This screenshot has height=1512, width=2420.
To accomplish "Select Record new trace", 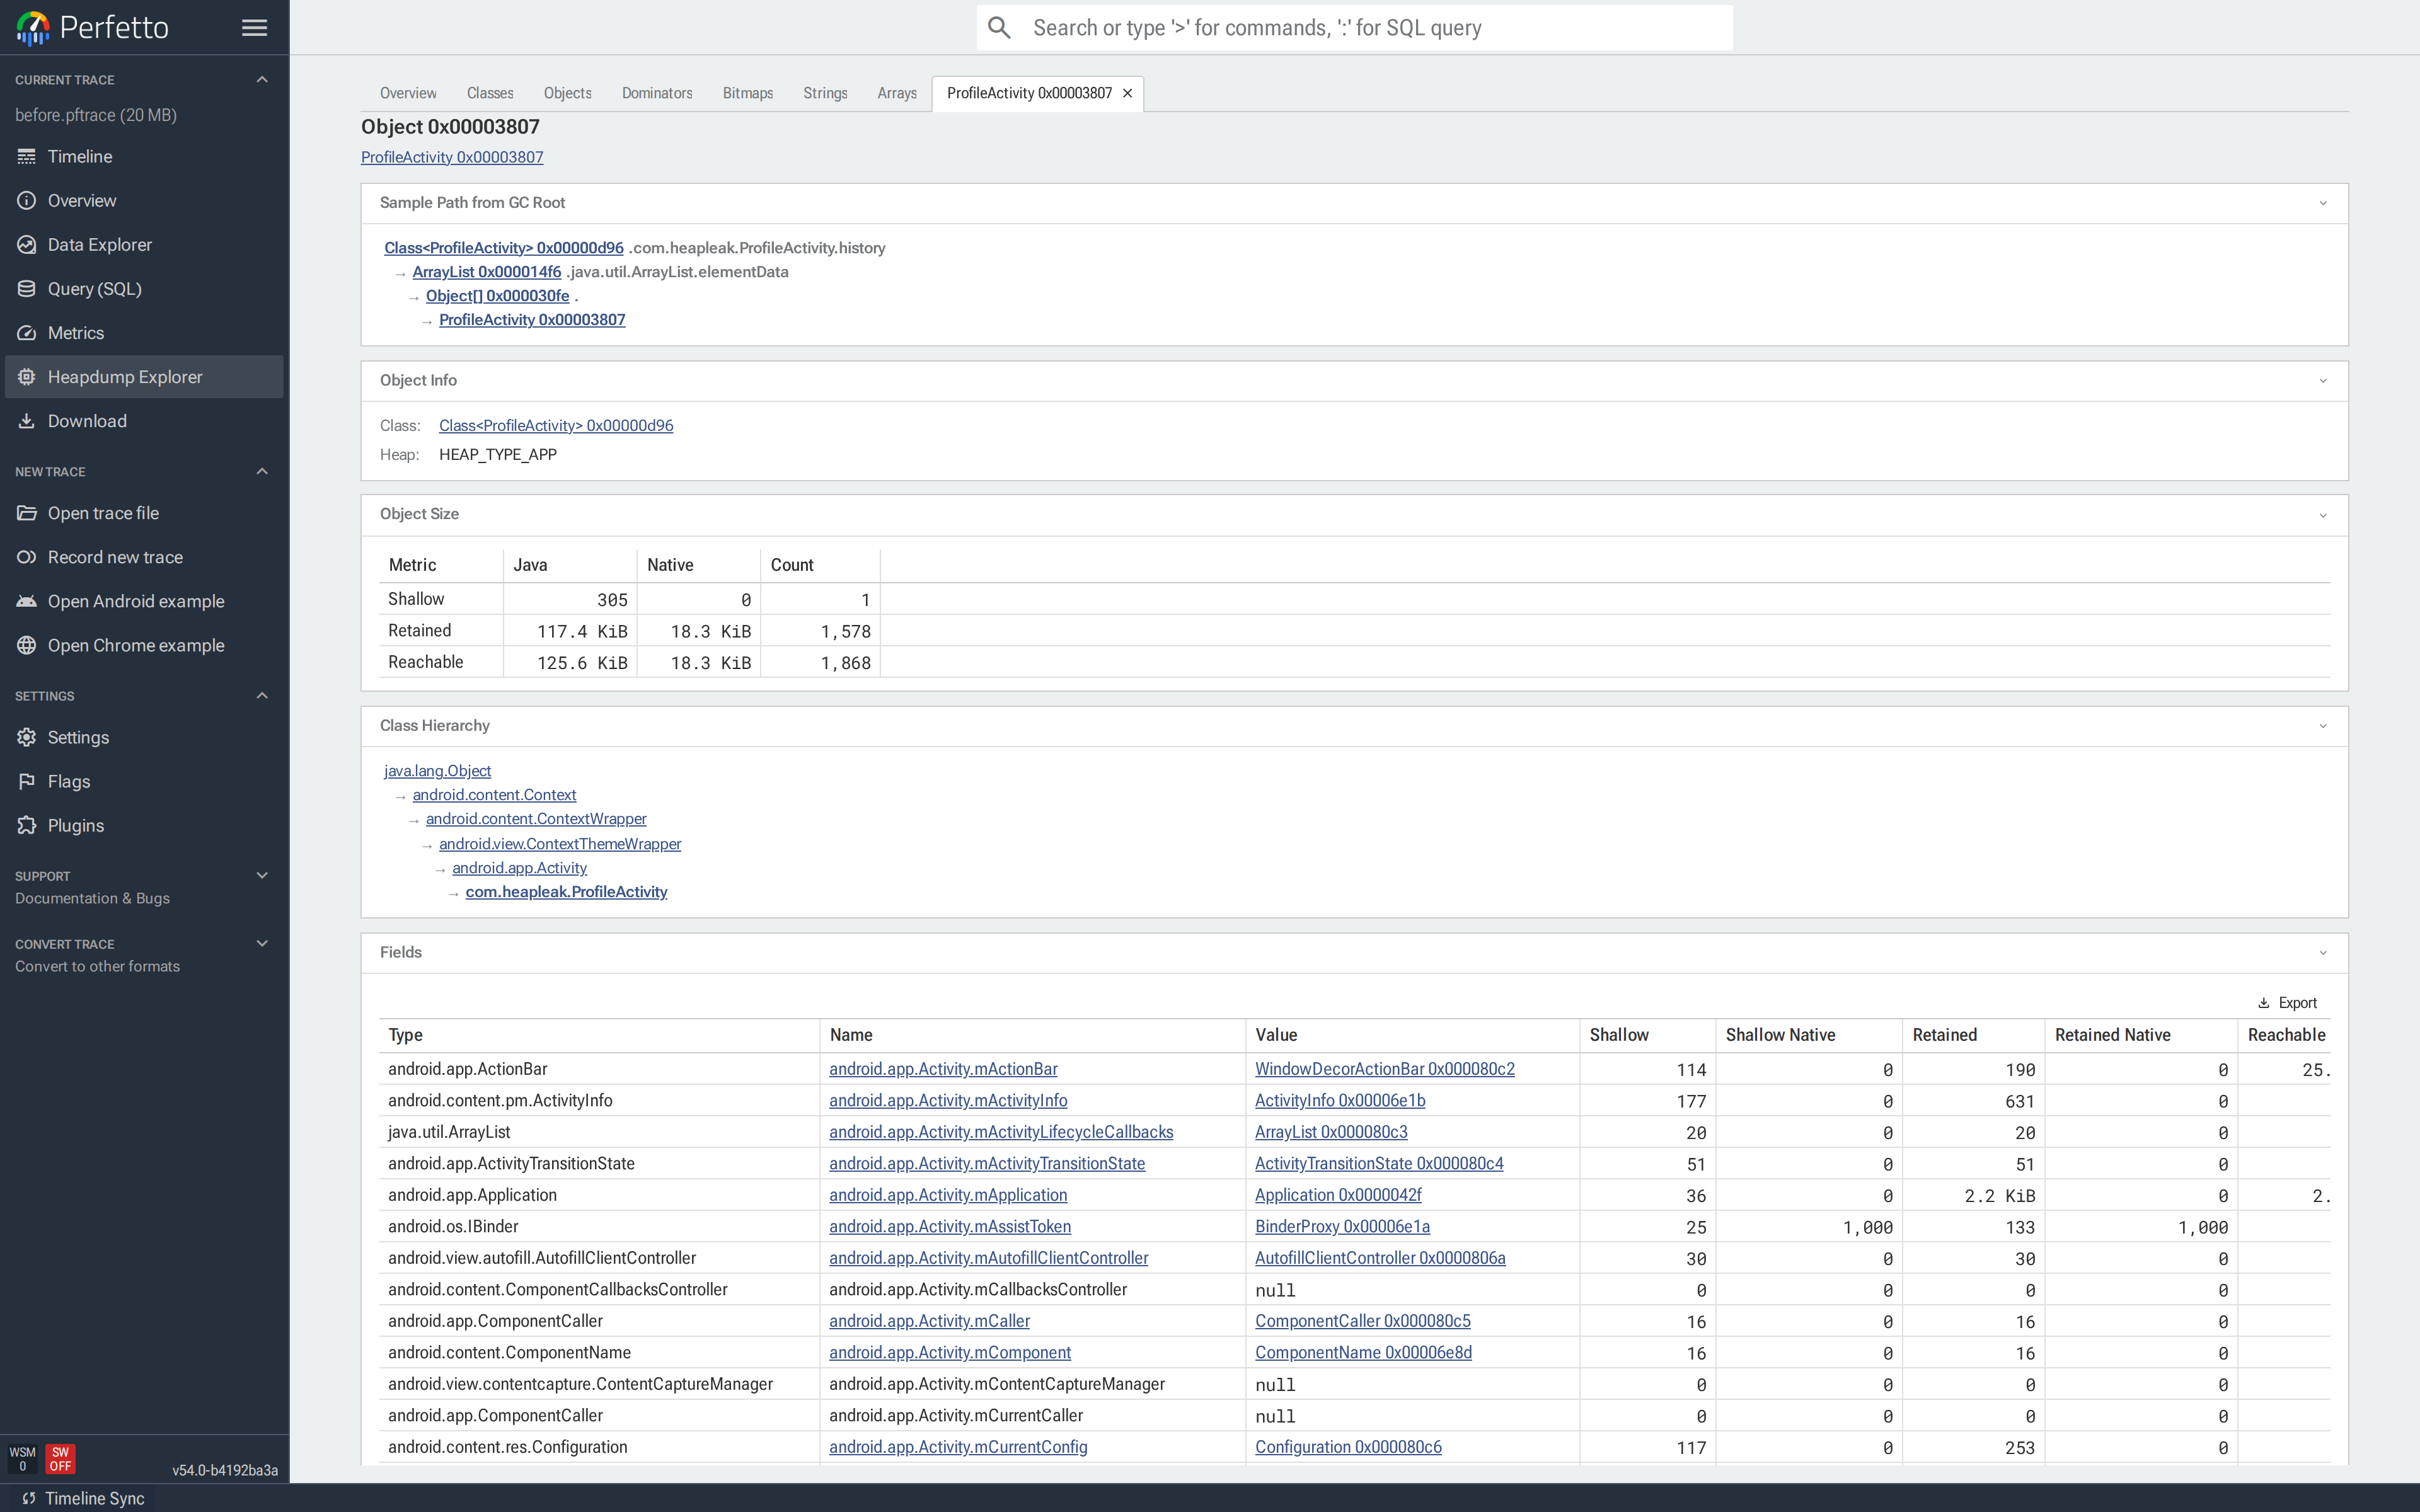I will click(115, 557).
